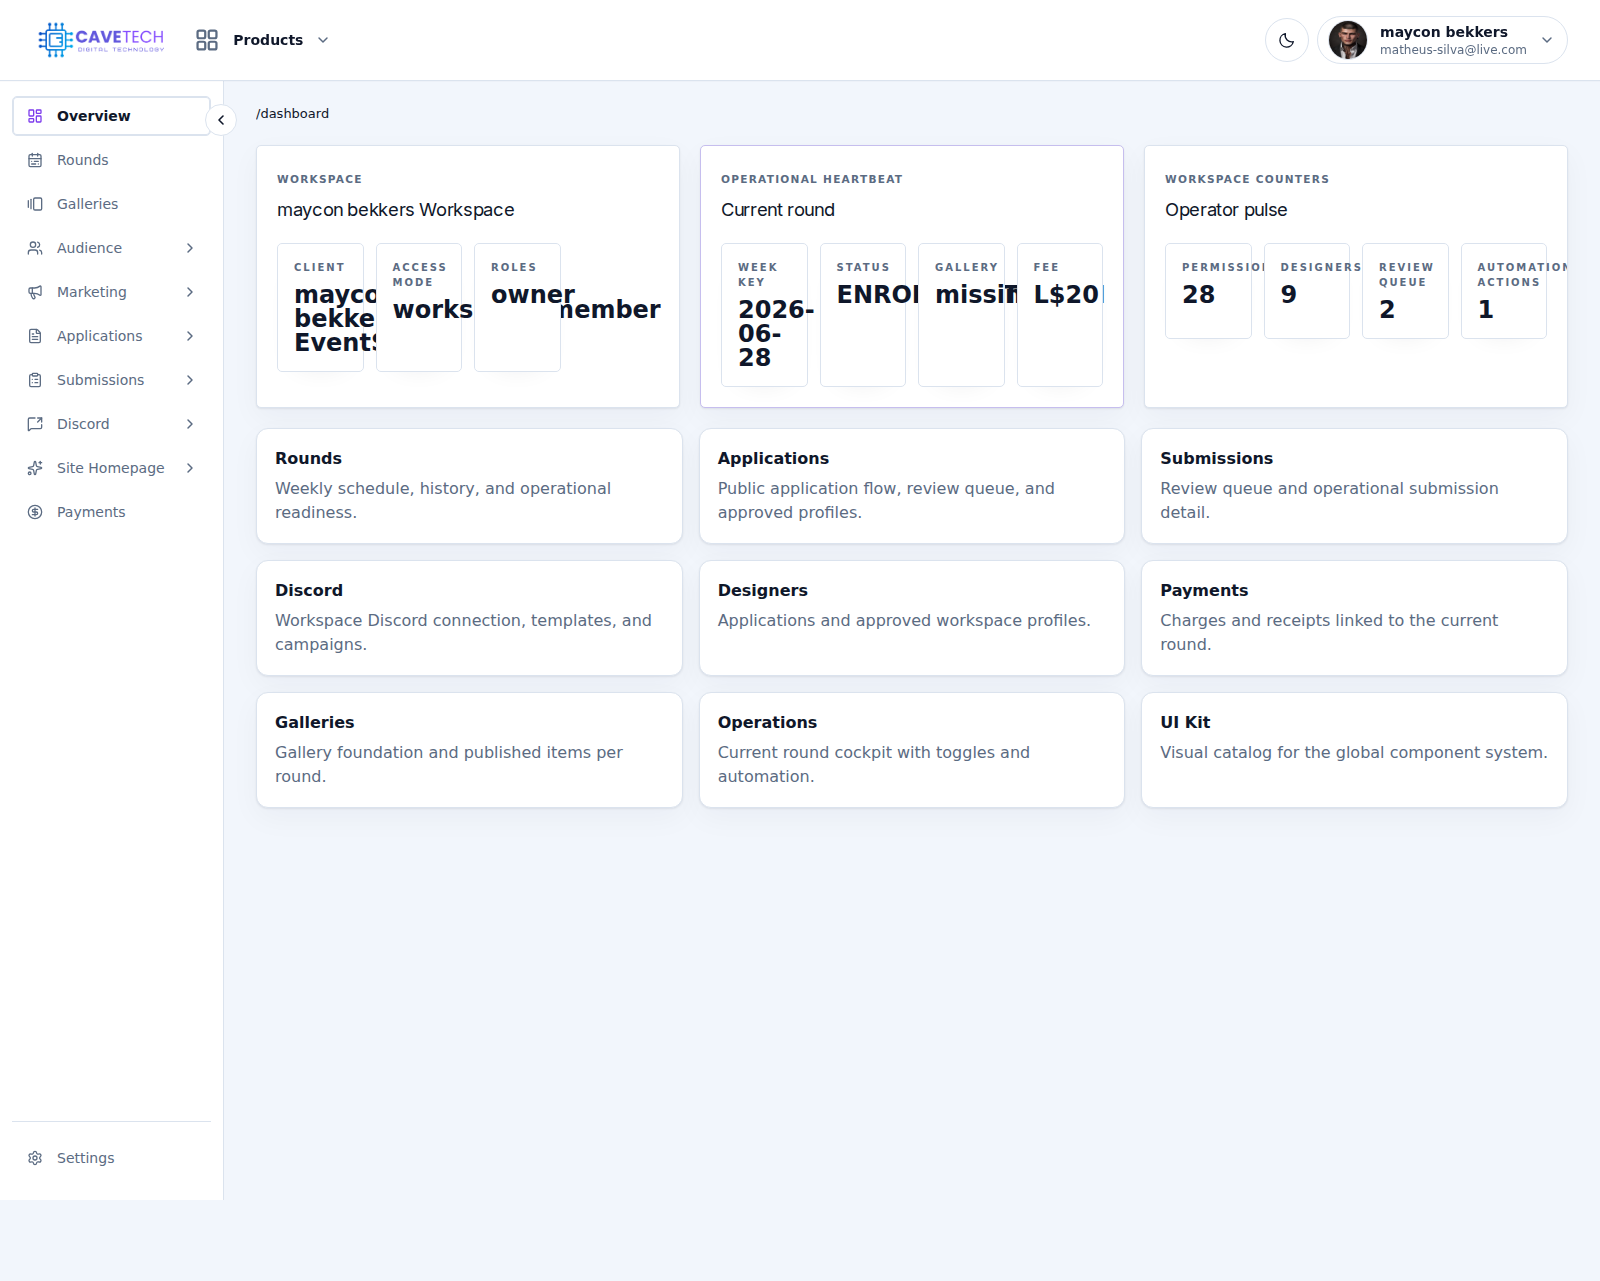Click the Client tile in Workspace card
This screenshot has width=1600, height=1281.
(321, 307)
